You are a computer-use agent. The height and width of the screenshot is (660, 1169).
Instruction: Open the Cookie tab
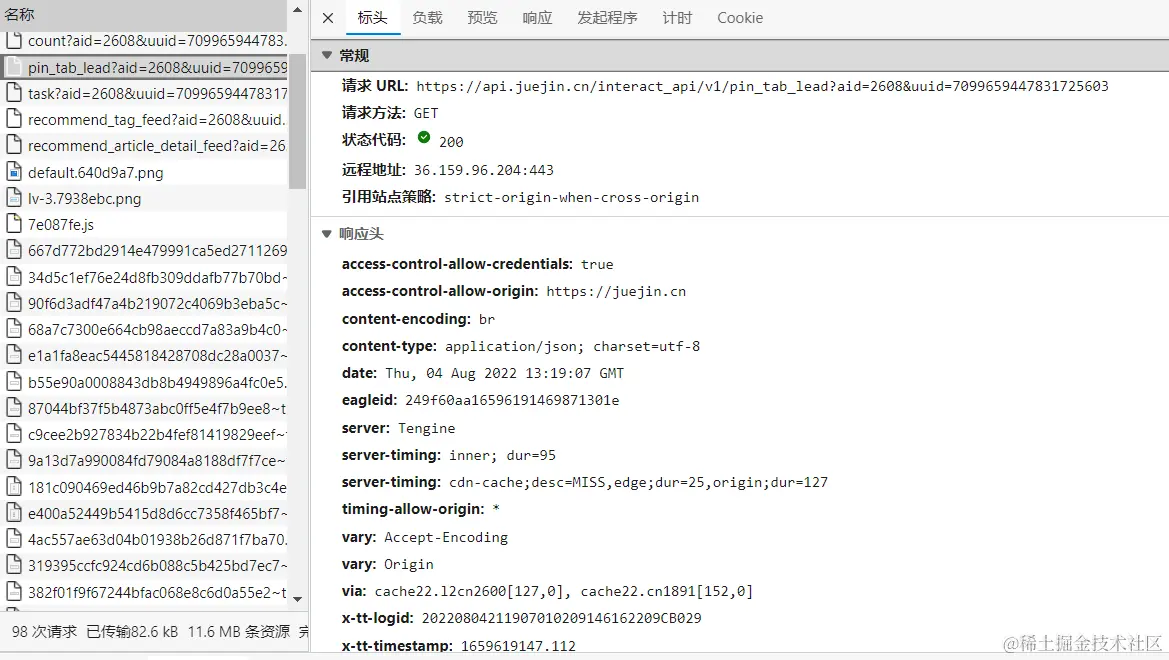(740, 18)
